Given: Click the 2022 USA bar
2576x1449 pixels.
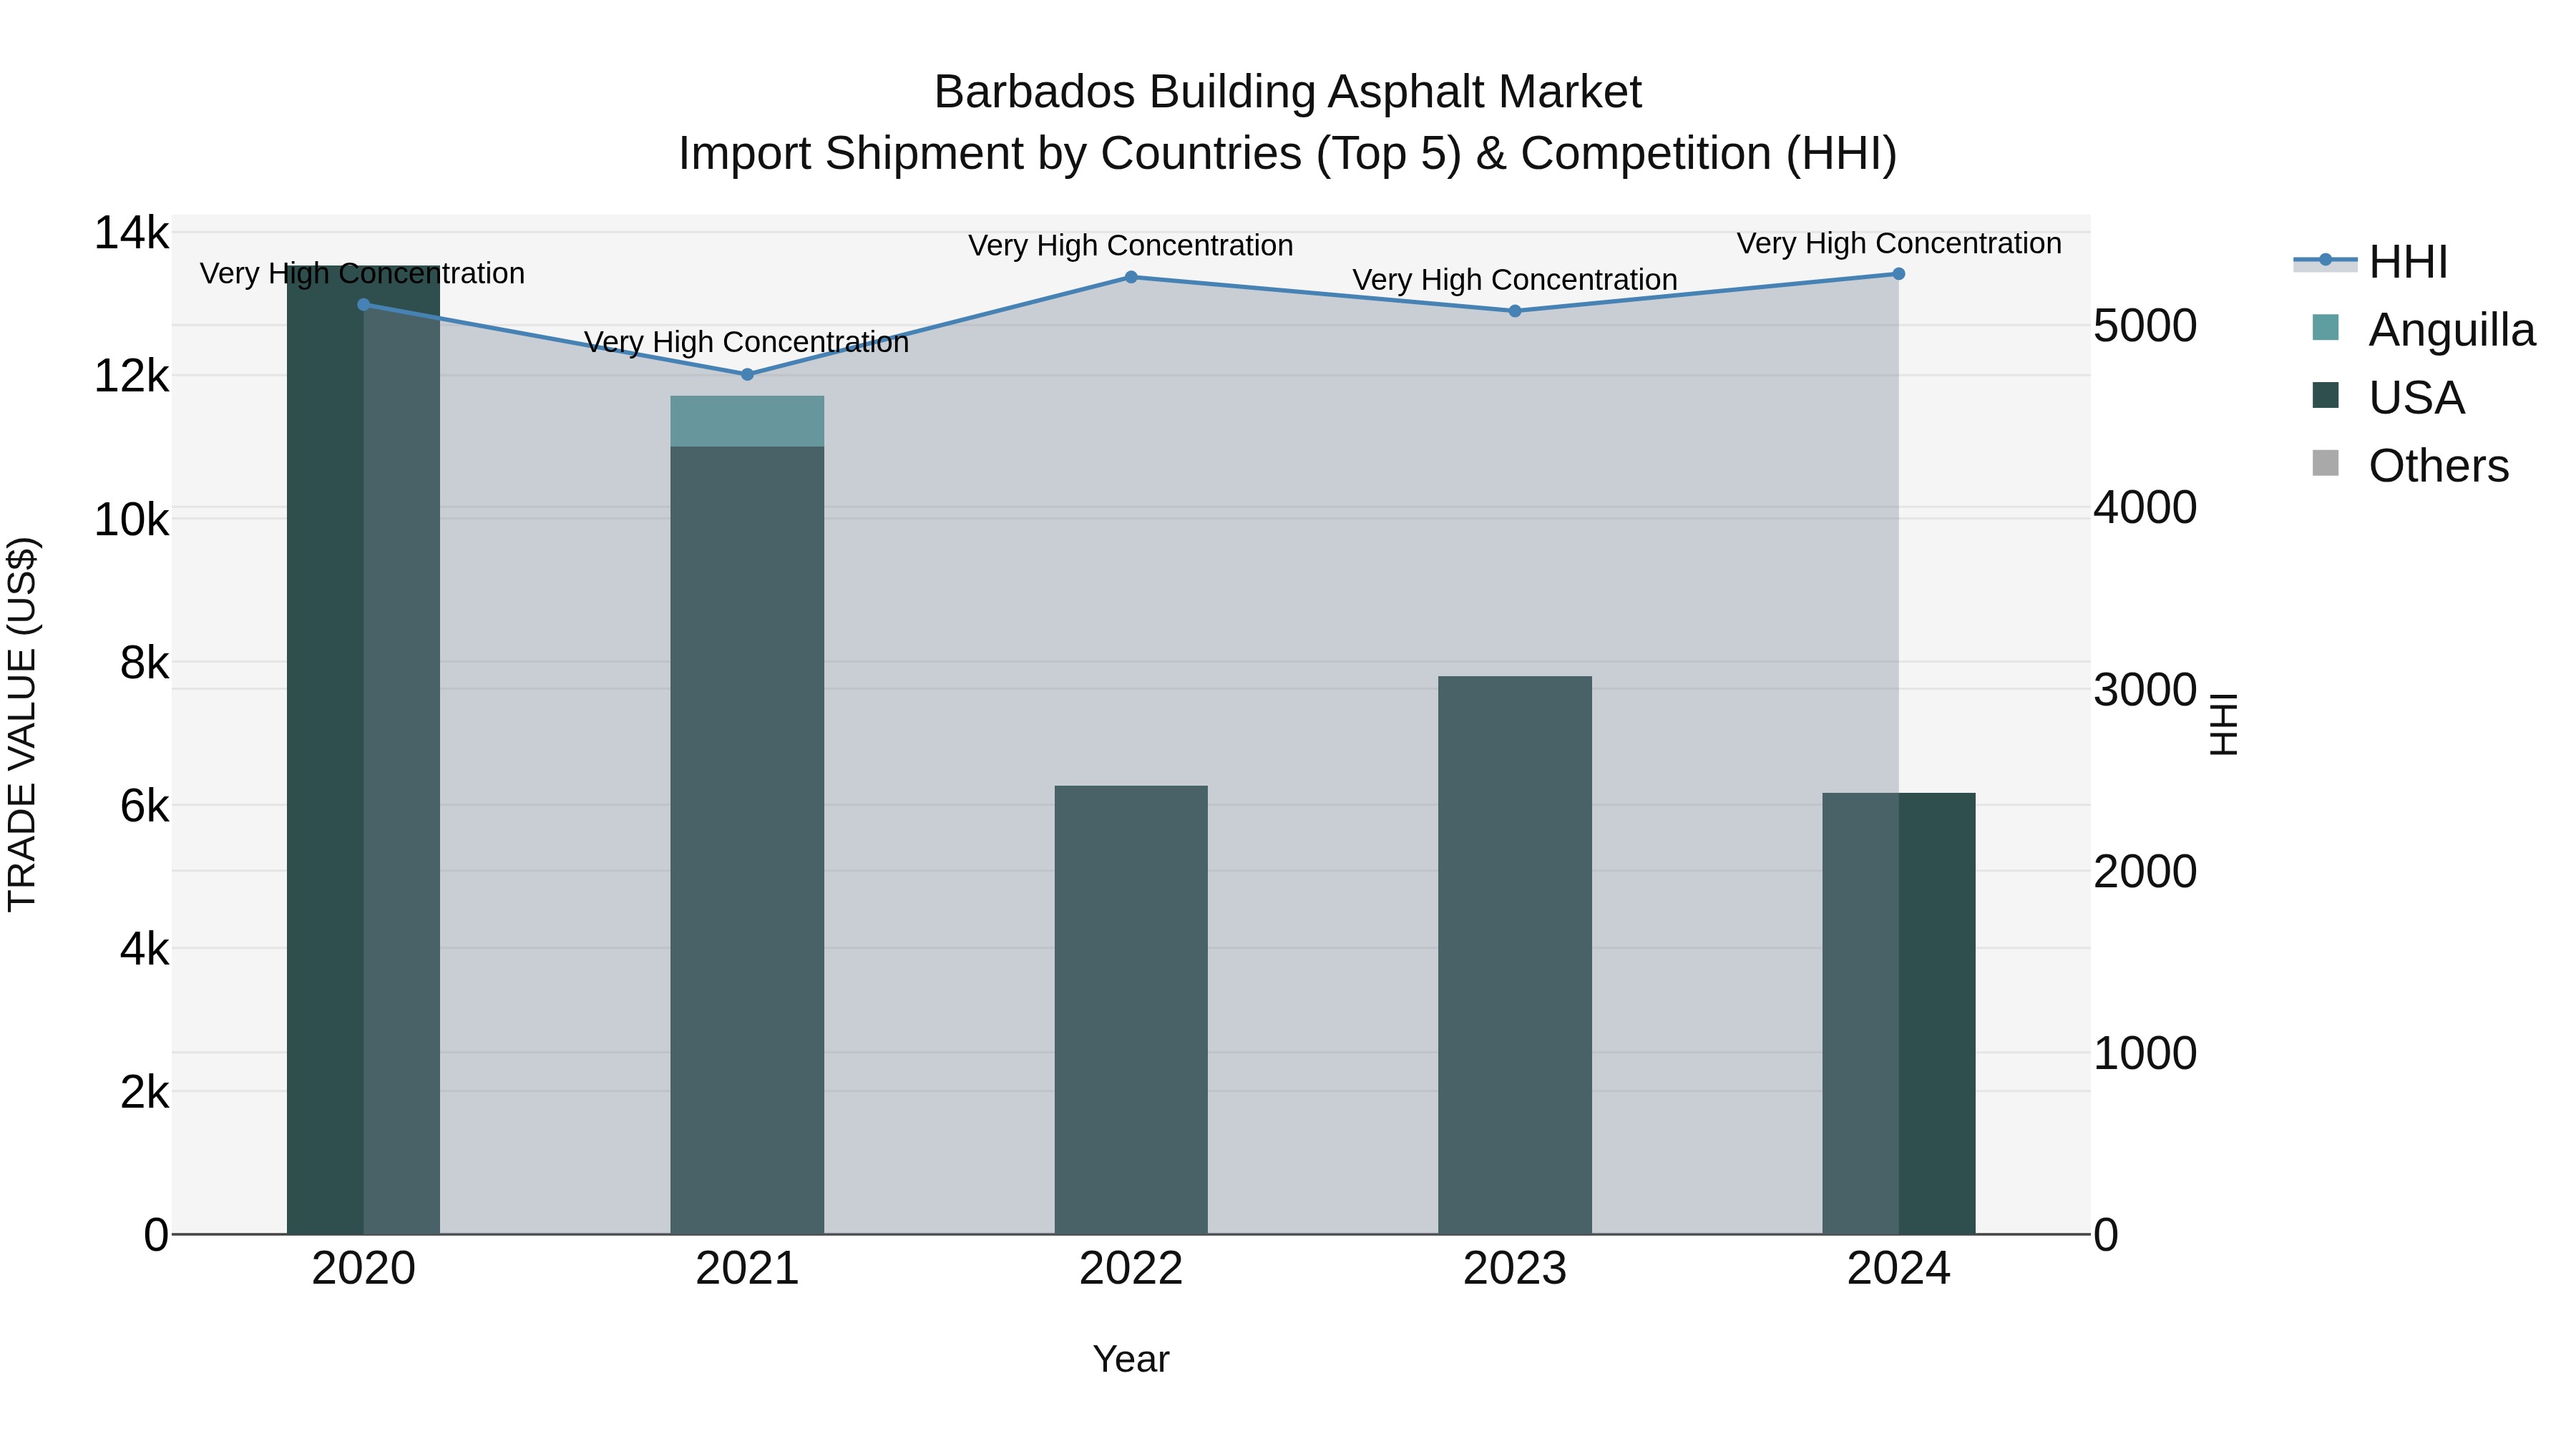Looking at the screenshot, I should click(1131, 1010).
